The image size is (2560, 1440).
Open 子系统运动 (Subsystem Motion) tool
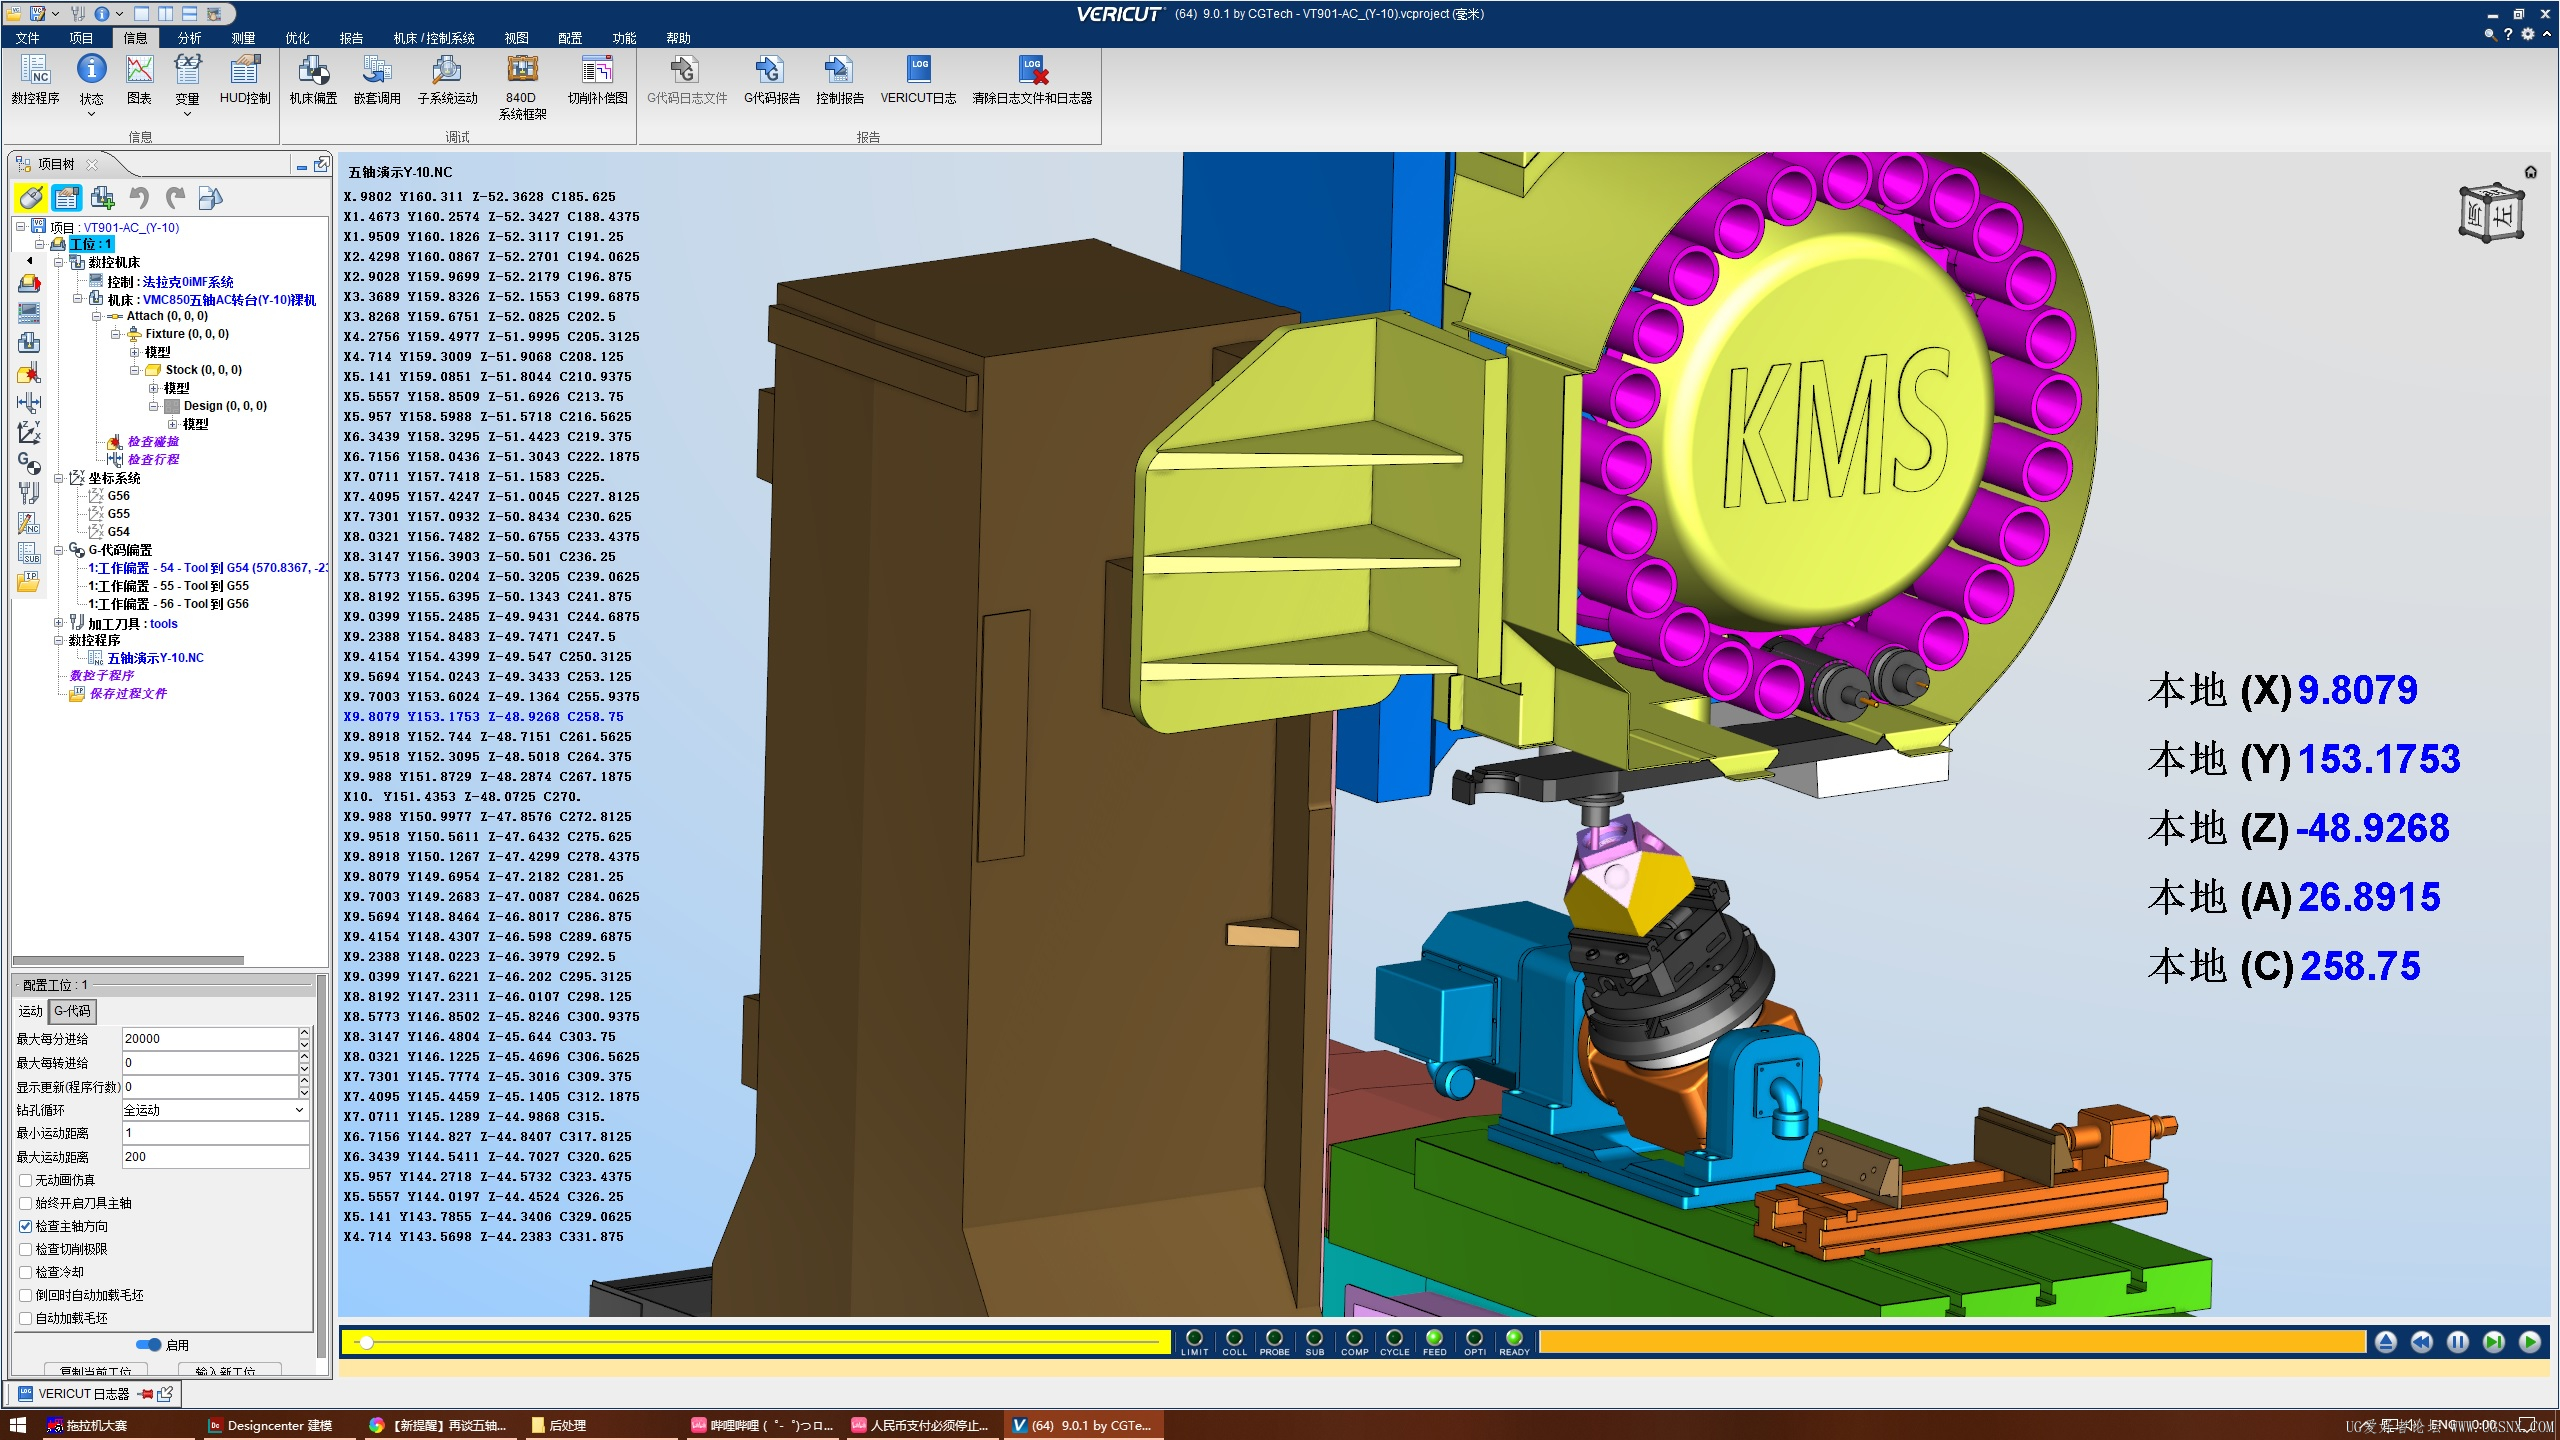point(447,80)
